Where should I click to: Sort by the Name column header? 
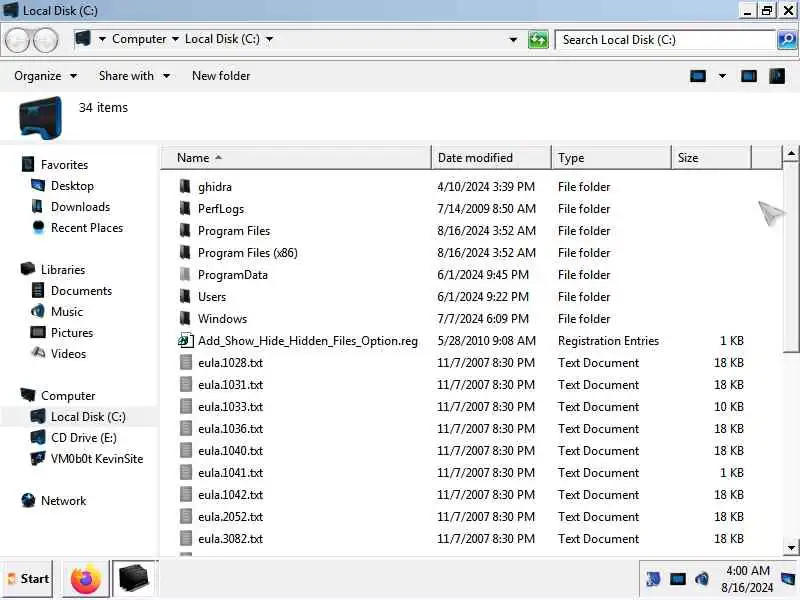coord(296,158)
